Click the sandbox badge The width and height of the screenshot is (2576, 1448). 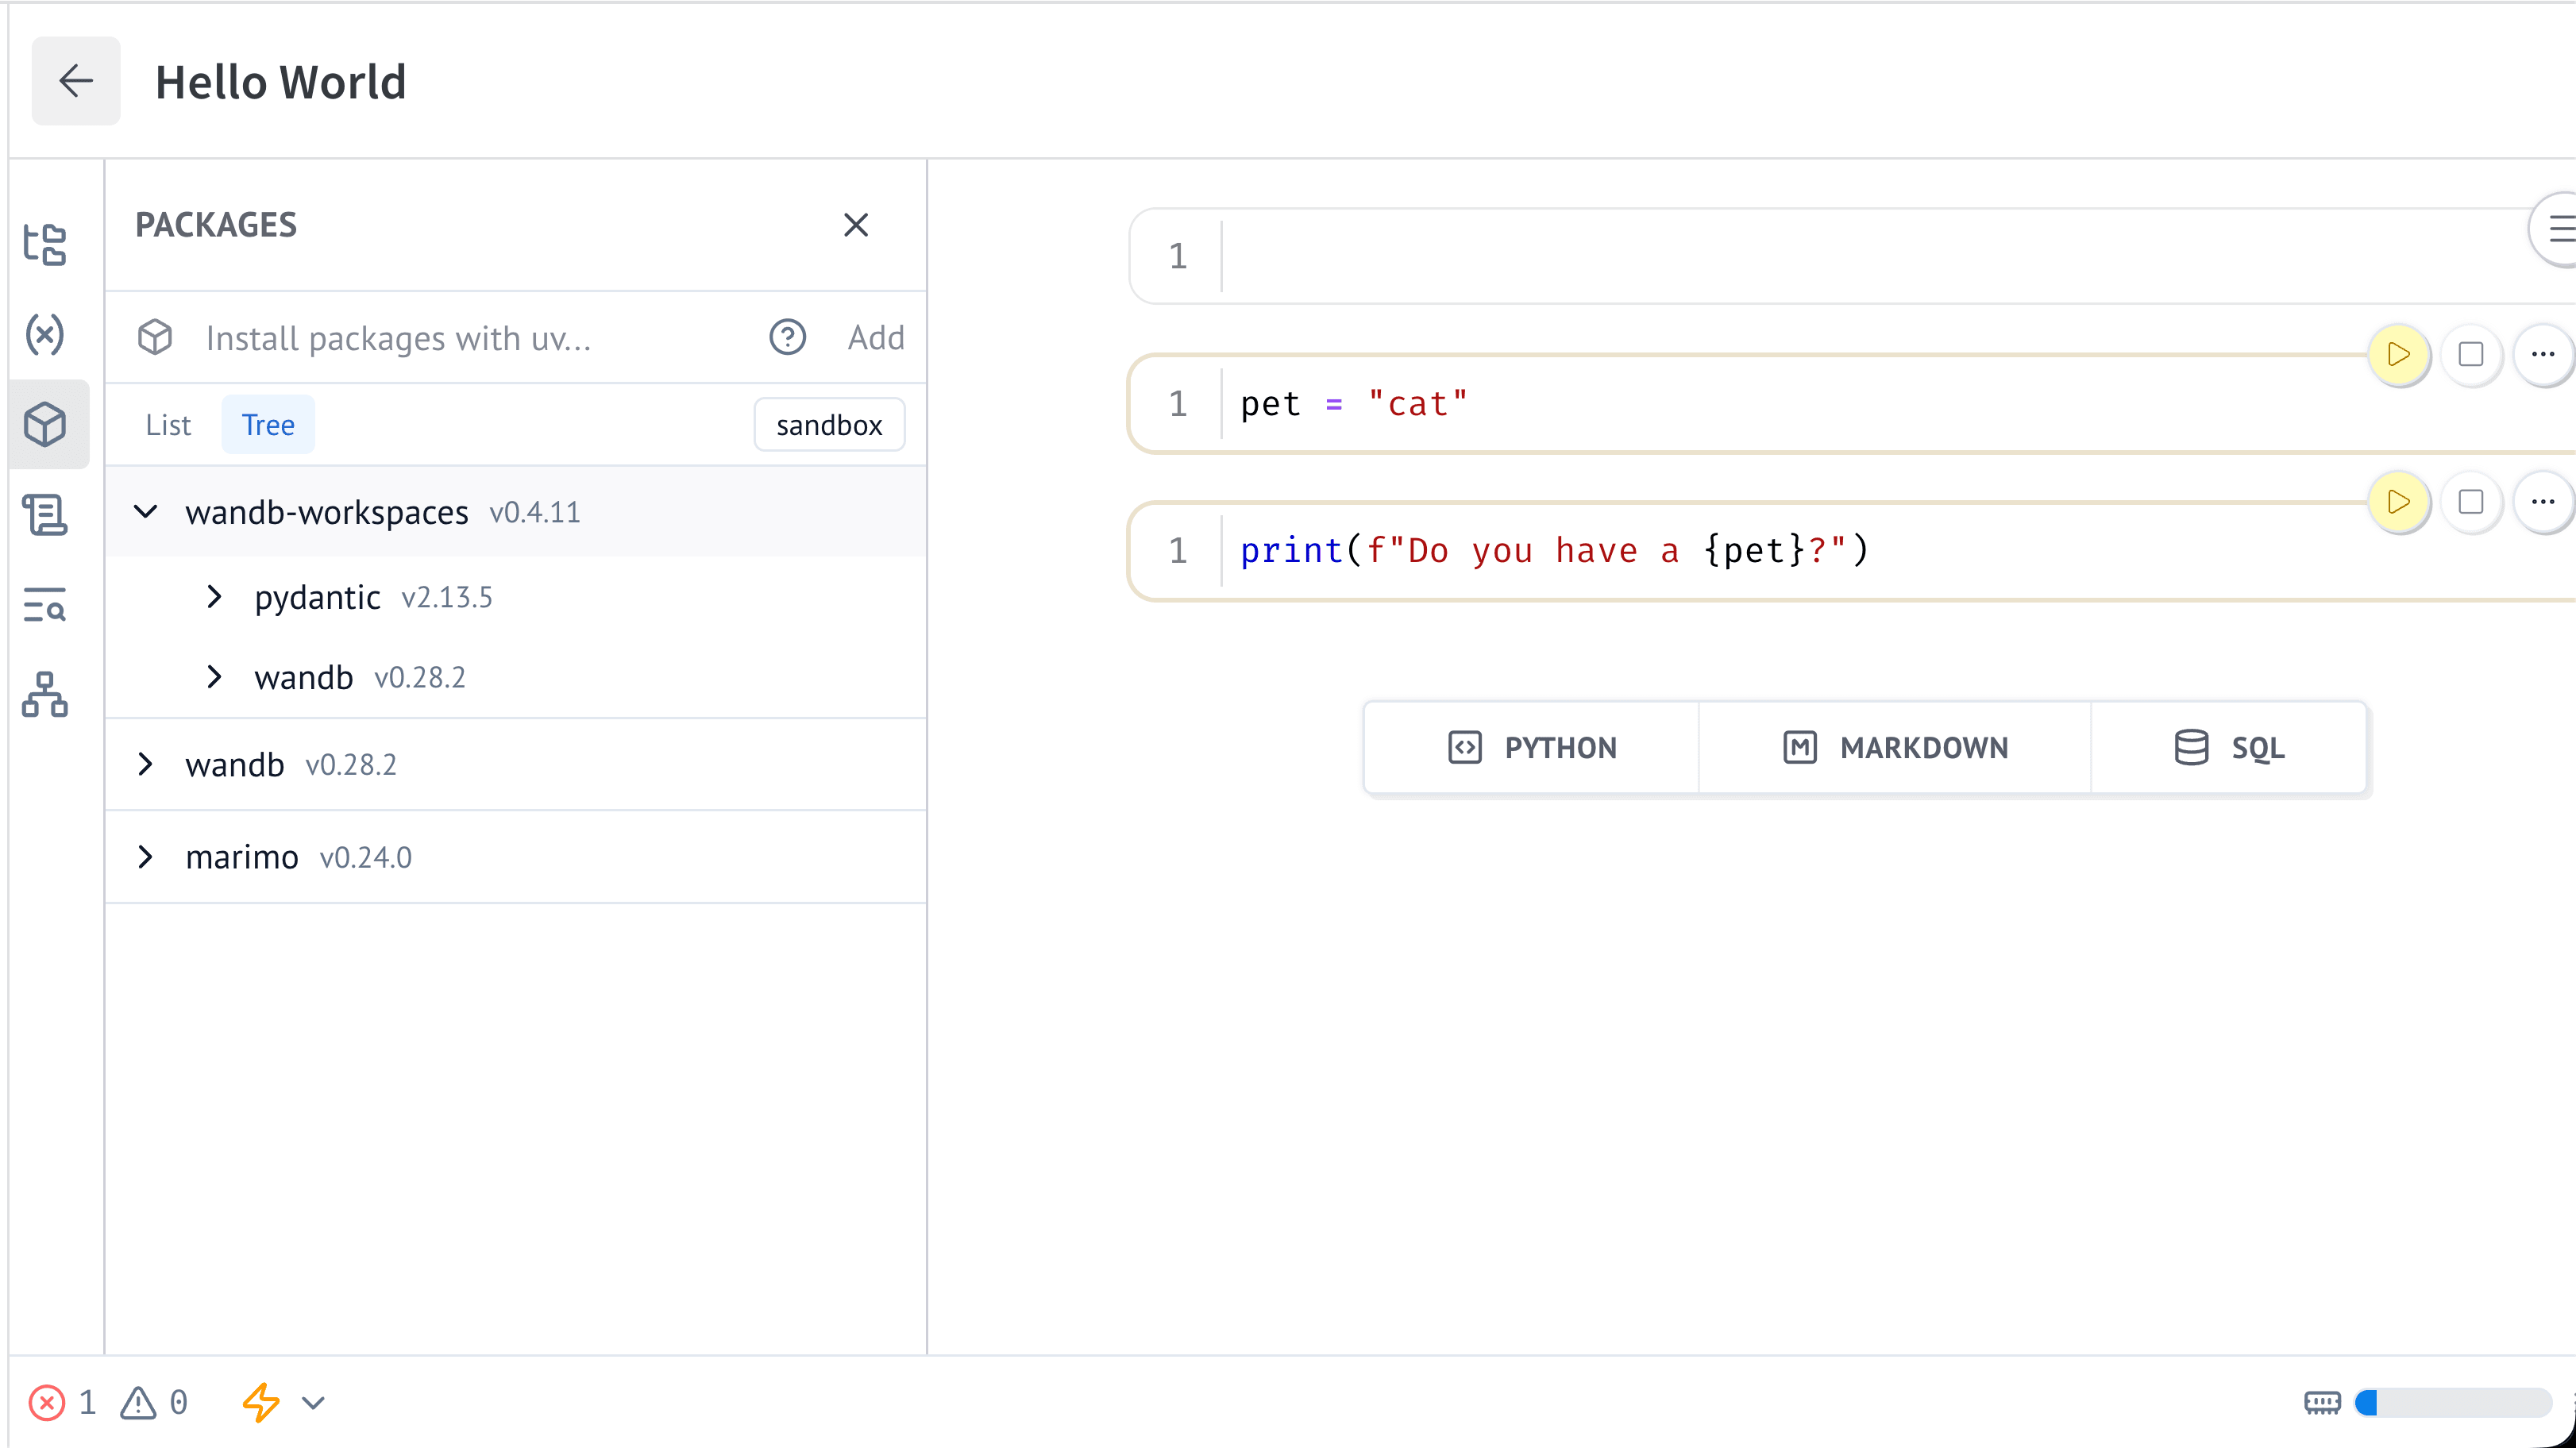829,425
